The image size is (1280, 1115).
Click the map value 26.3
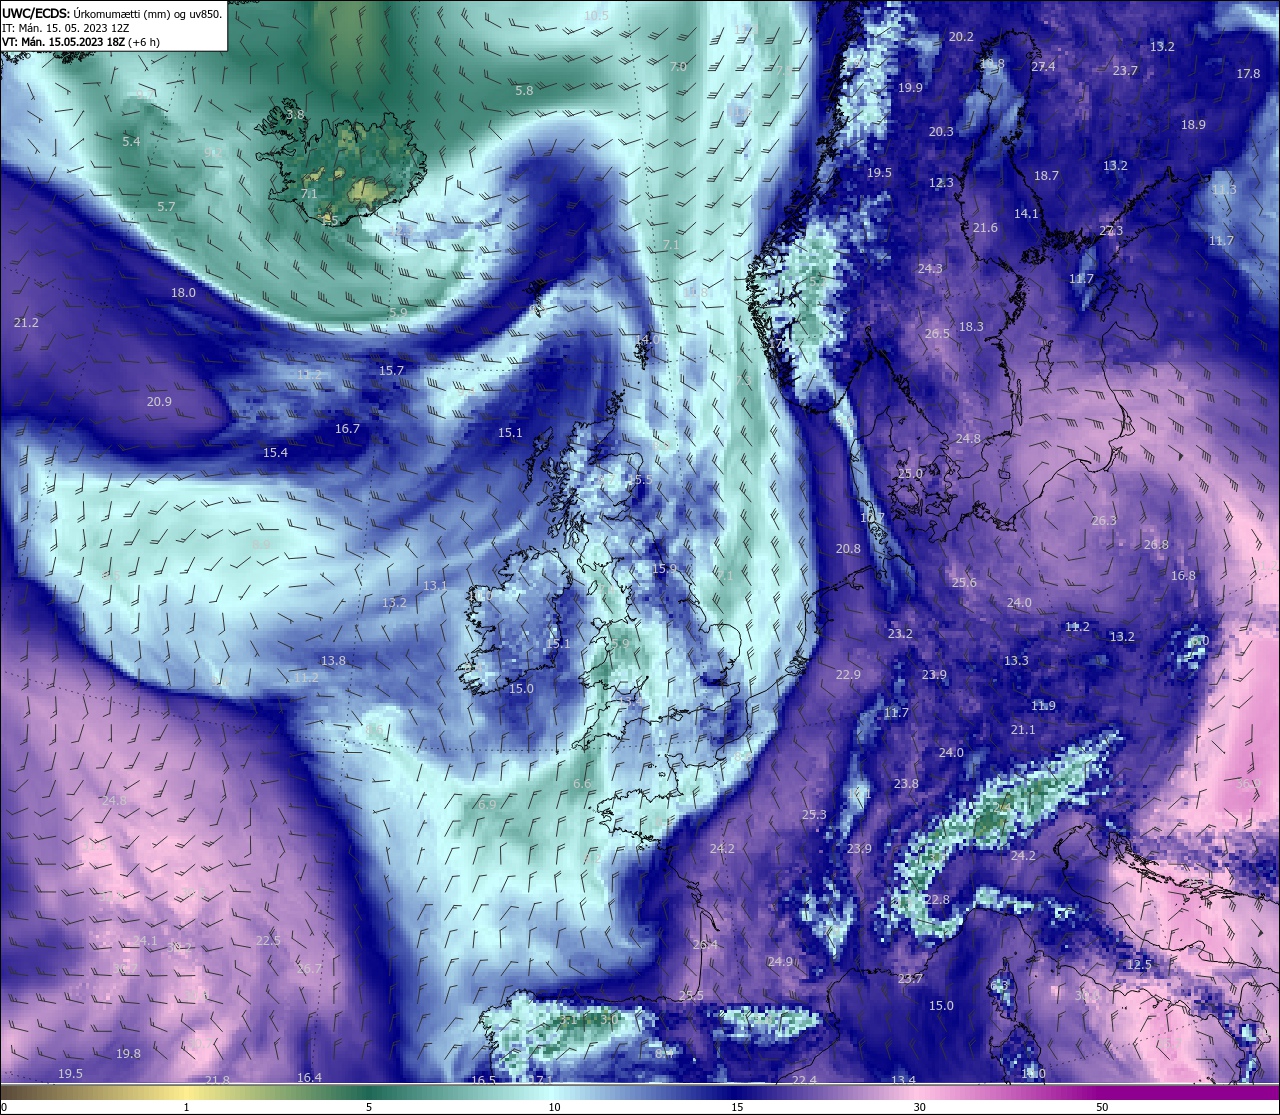(x=1103, y=520)
